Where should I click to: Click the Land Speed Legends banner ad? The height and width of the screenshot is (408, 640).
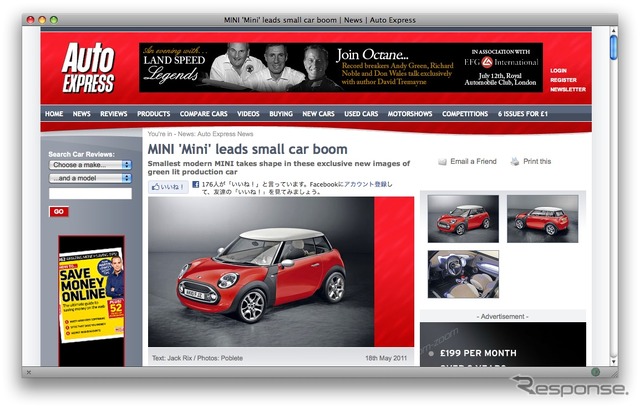(x=341, y=67)
